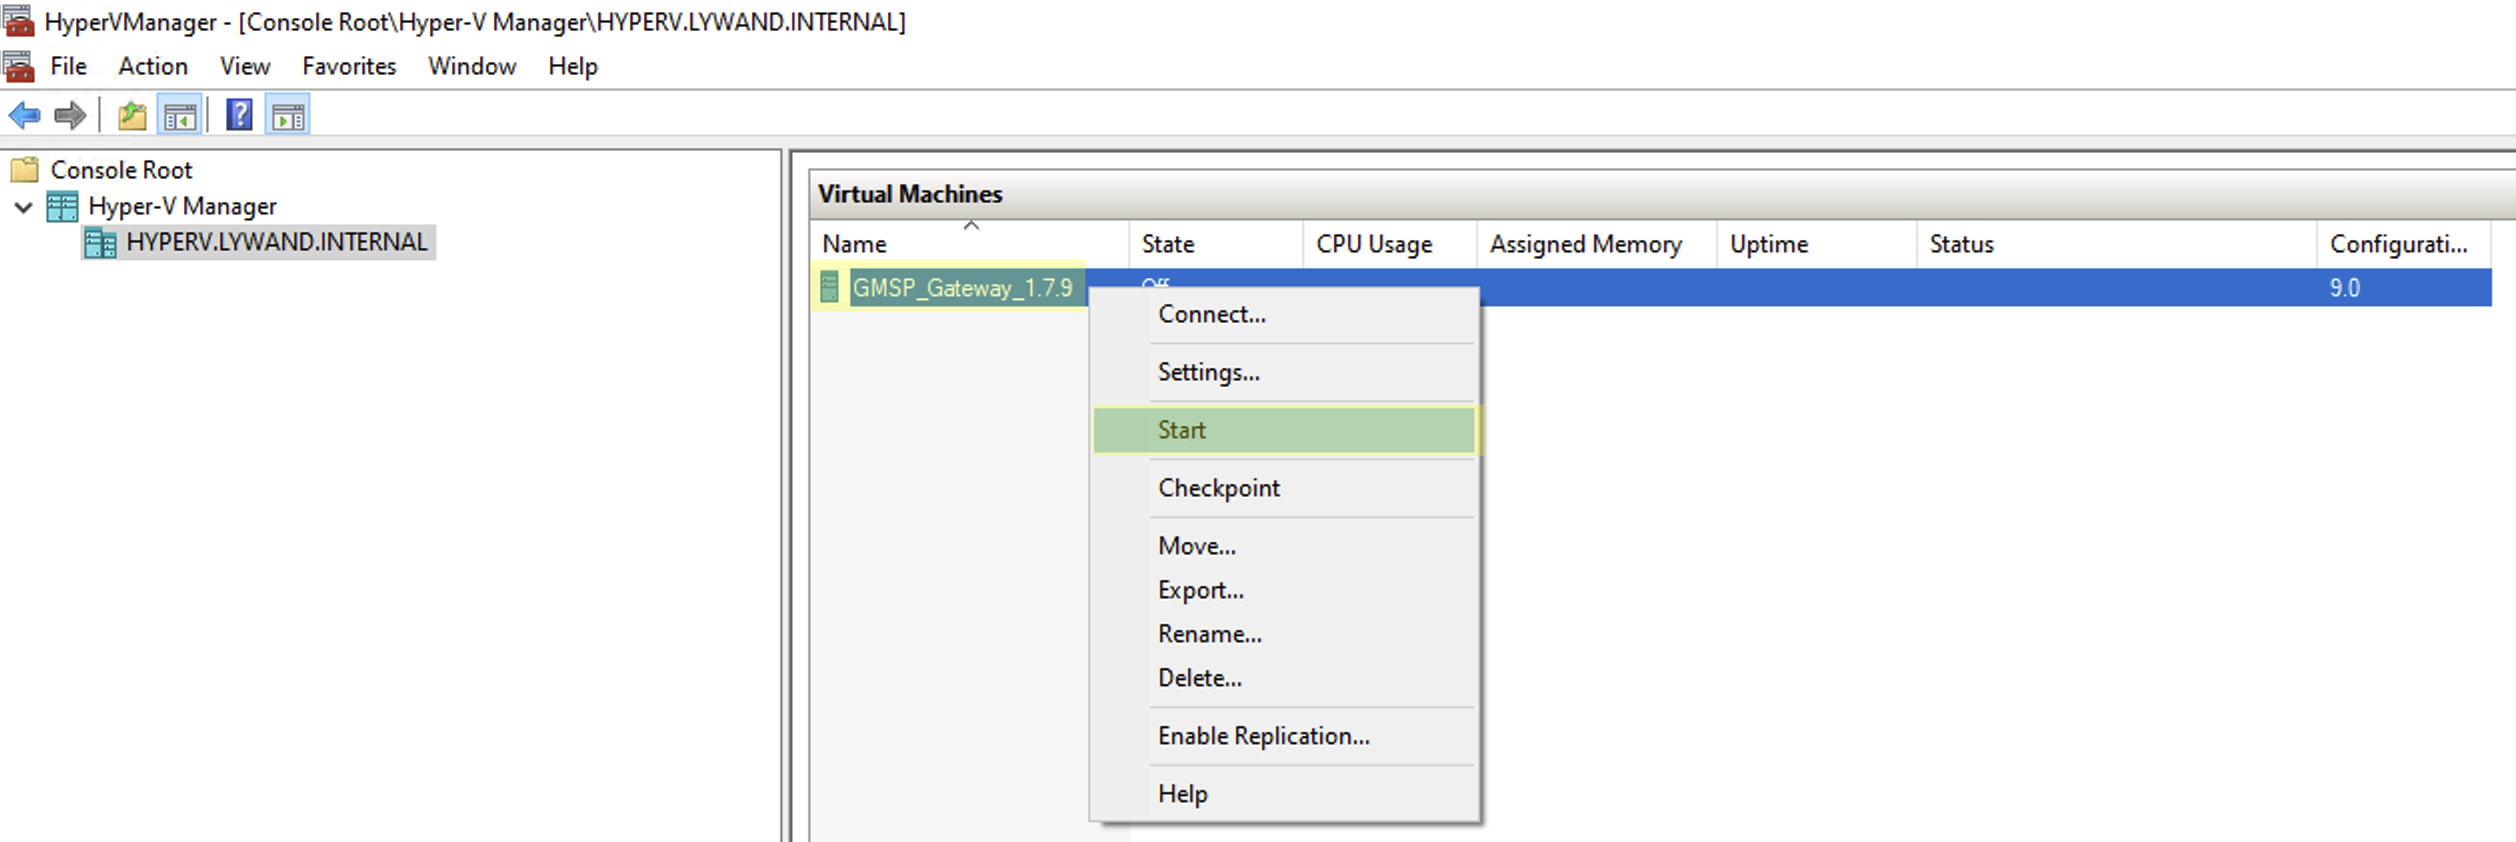Choose Connect... from the context menu
The image size is (2516, 842).
[x=1285, y=314]
